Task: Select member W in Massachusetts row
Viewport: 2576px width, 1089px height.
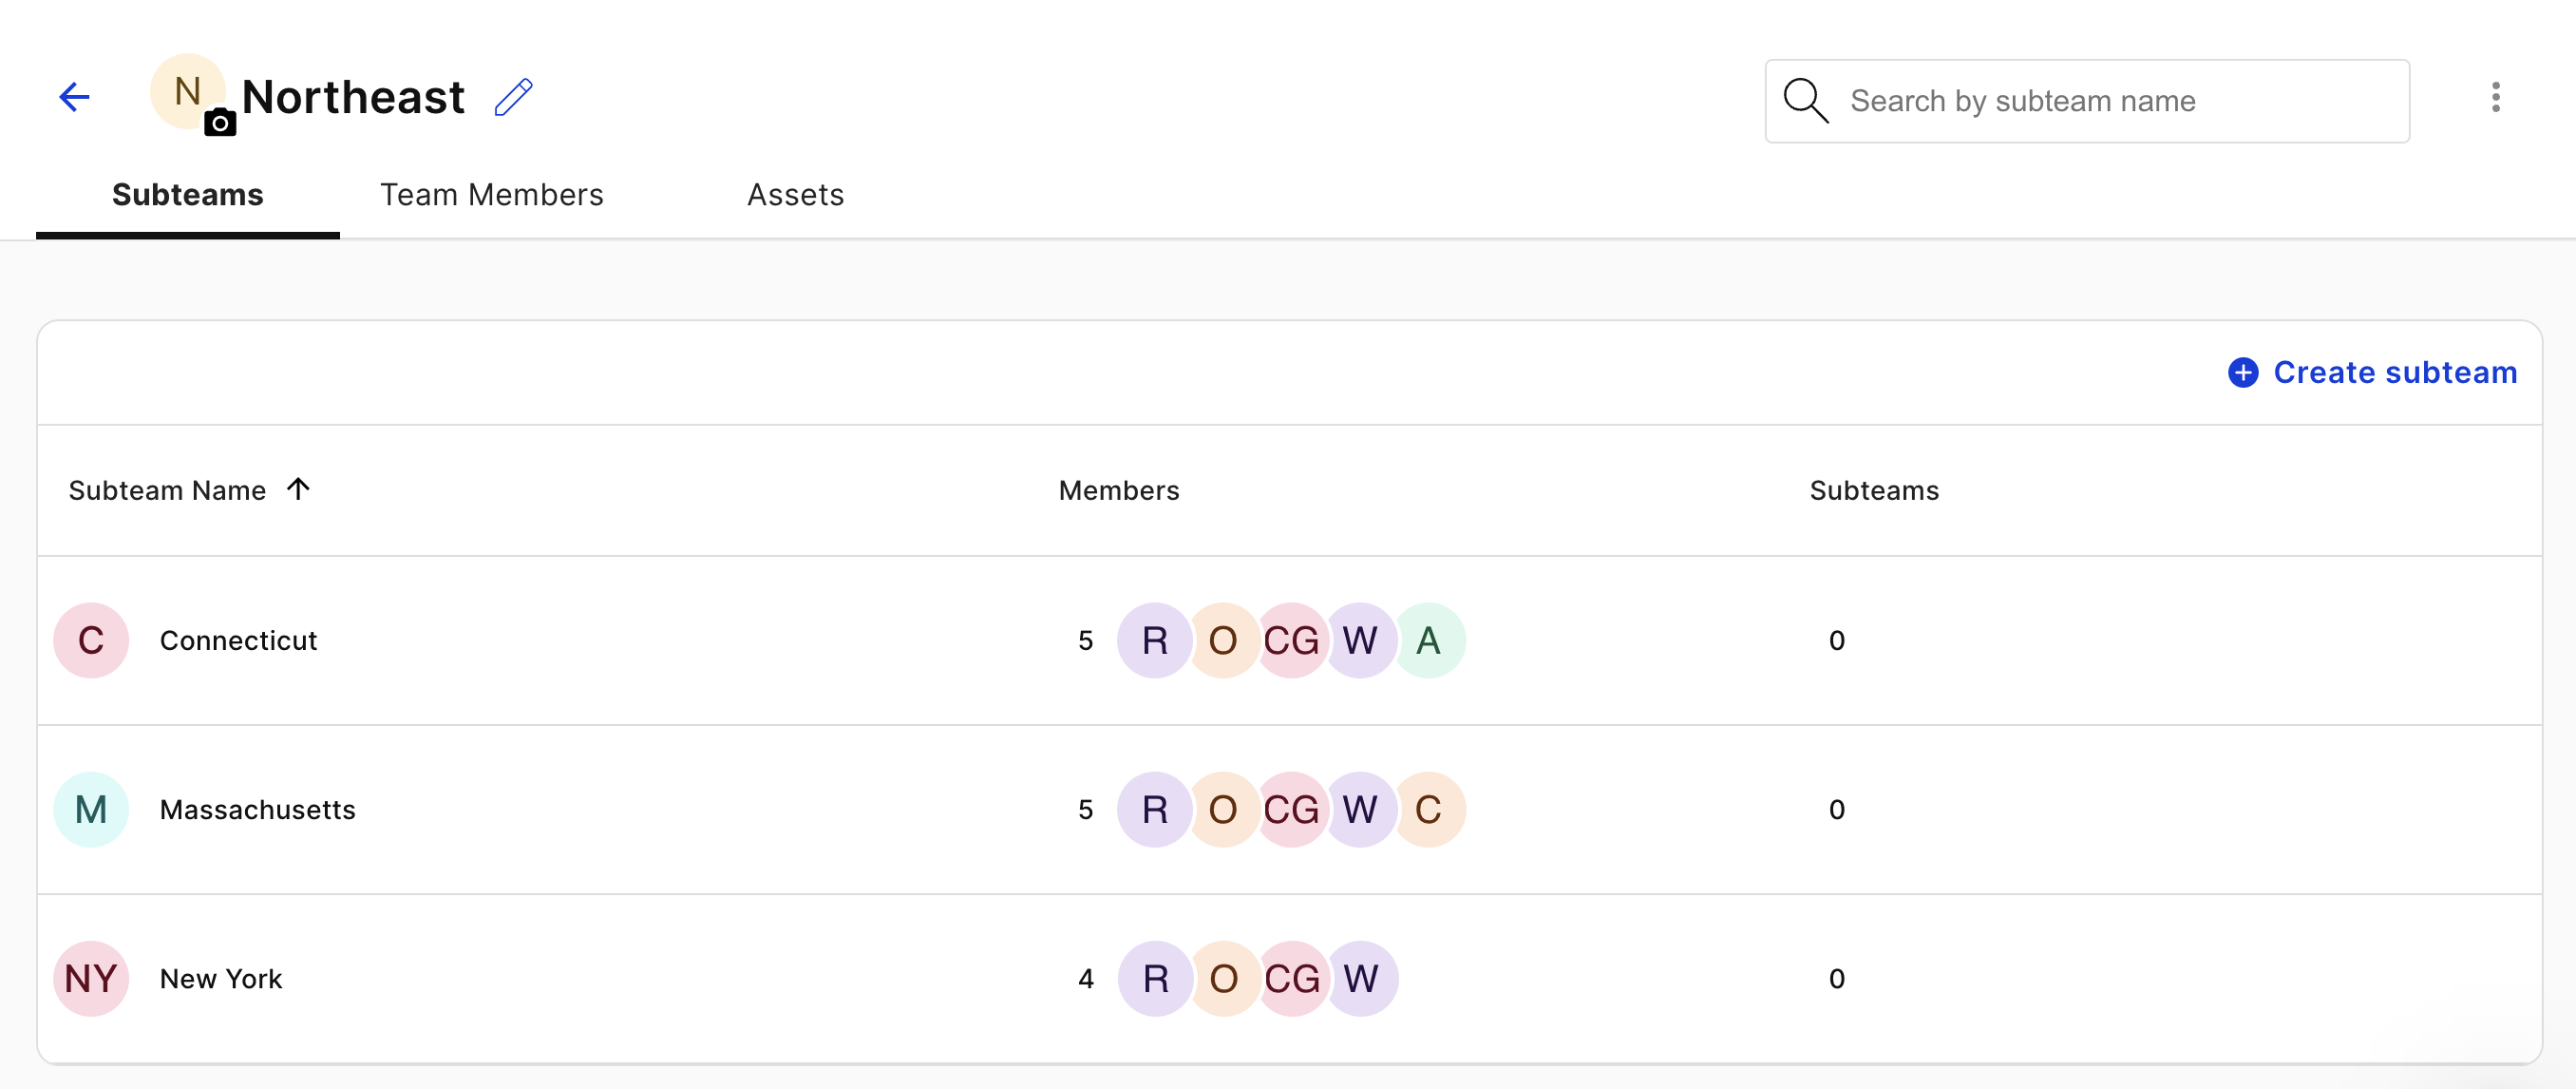Action: tap(1360, 810)
